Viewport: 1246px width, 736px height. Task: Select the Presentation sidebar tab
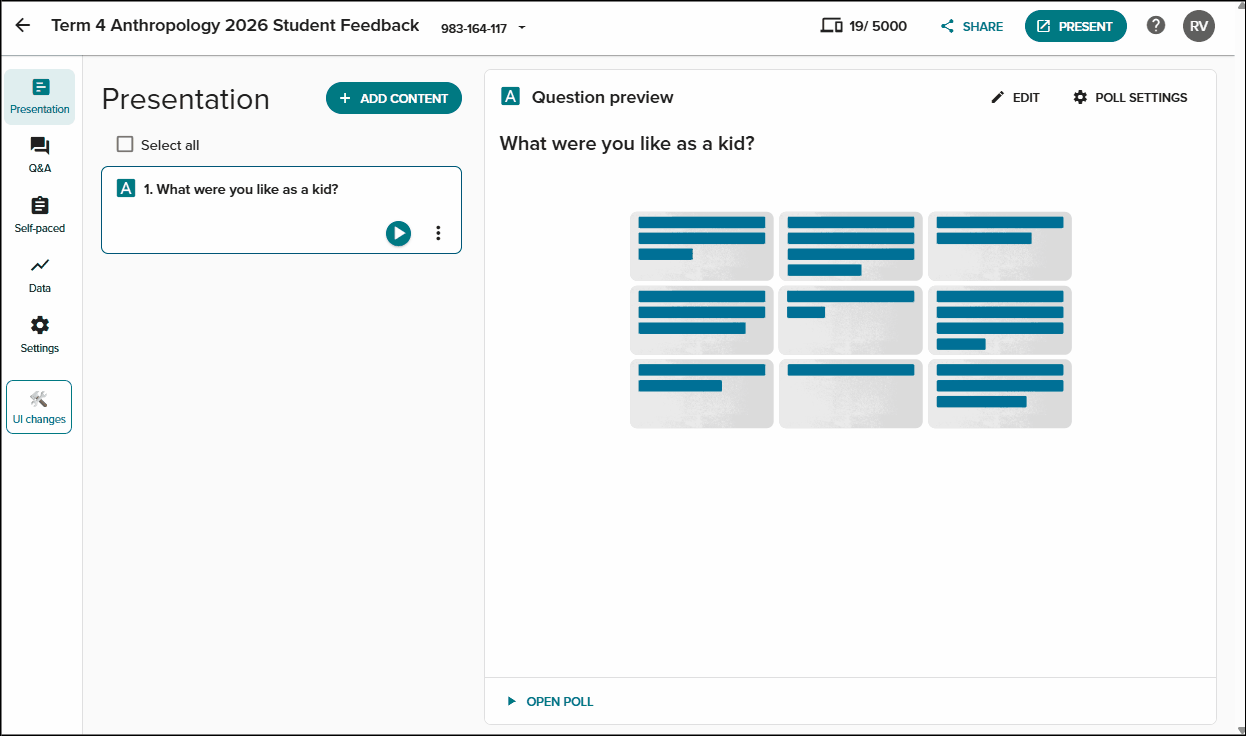40,97
